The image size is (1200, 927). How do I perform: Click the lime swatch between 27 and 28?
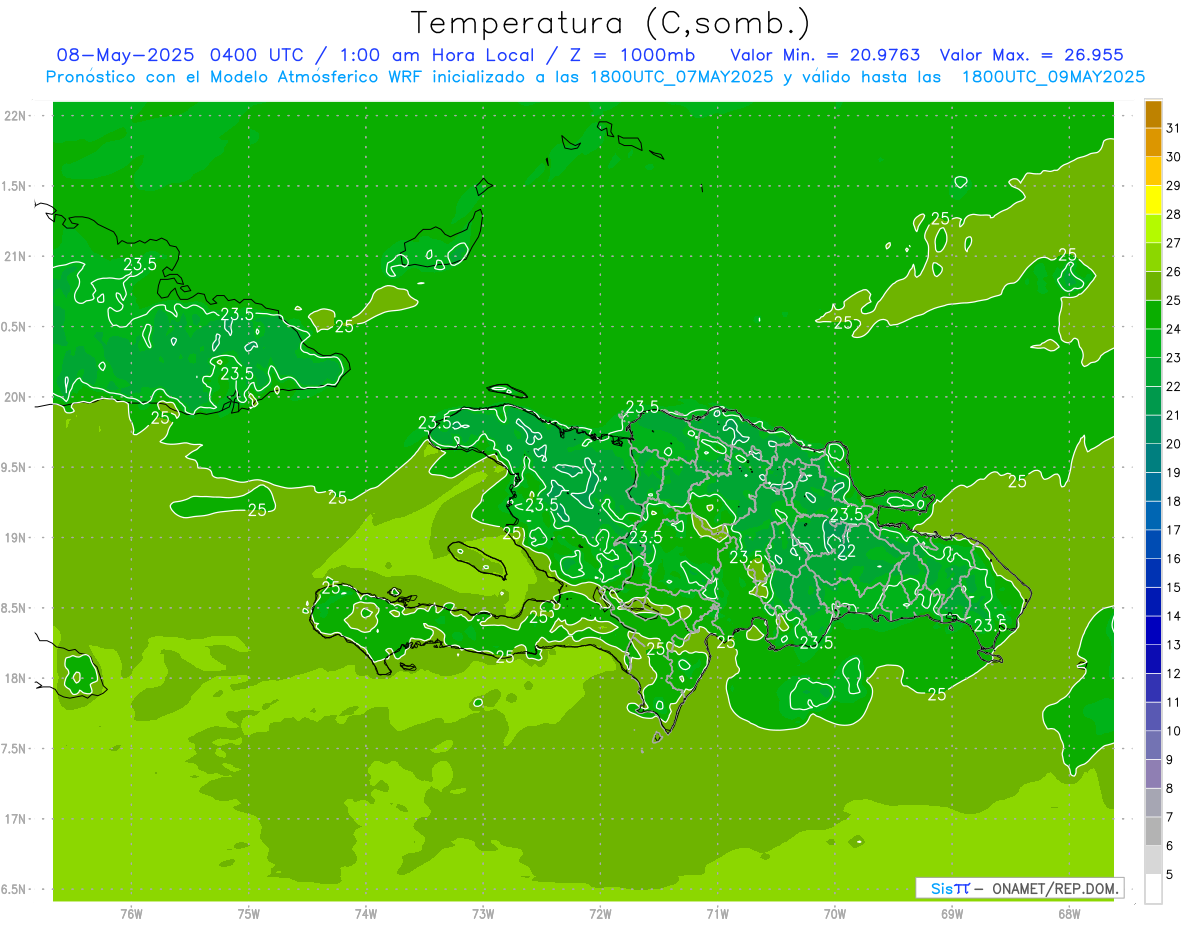tap(1153, 229)
